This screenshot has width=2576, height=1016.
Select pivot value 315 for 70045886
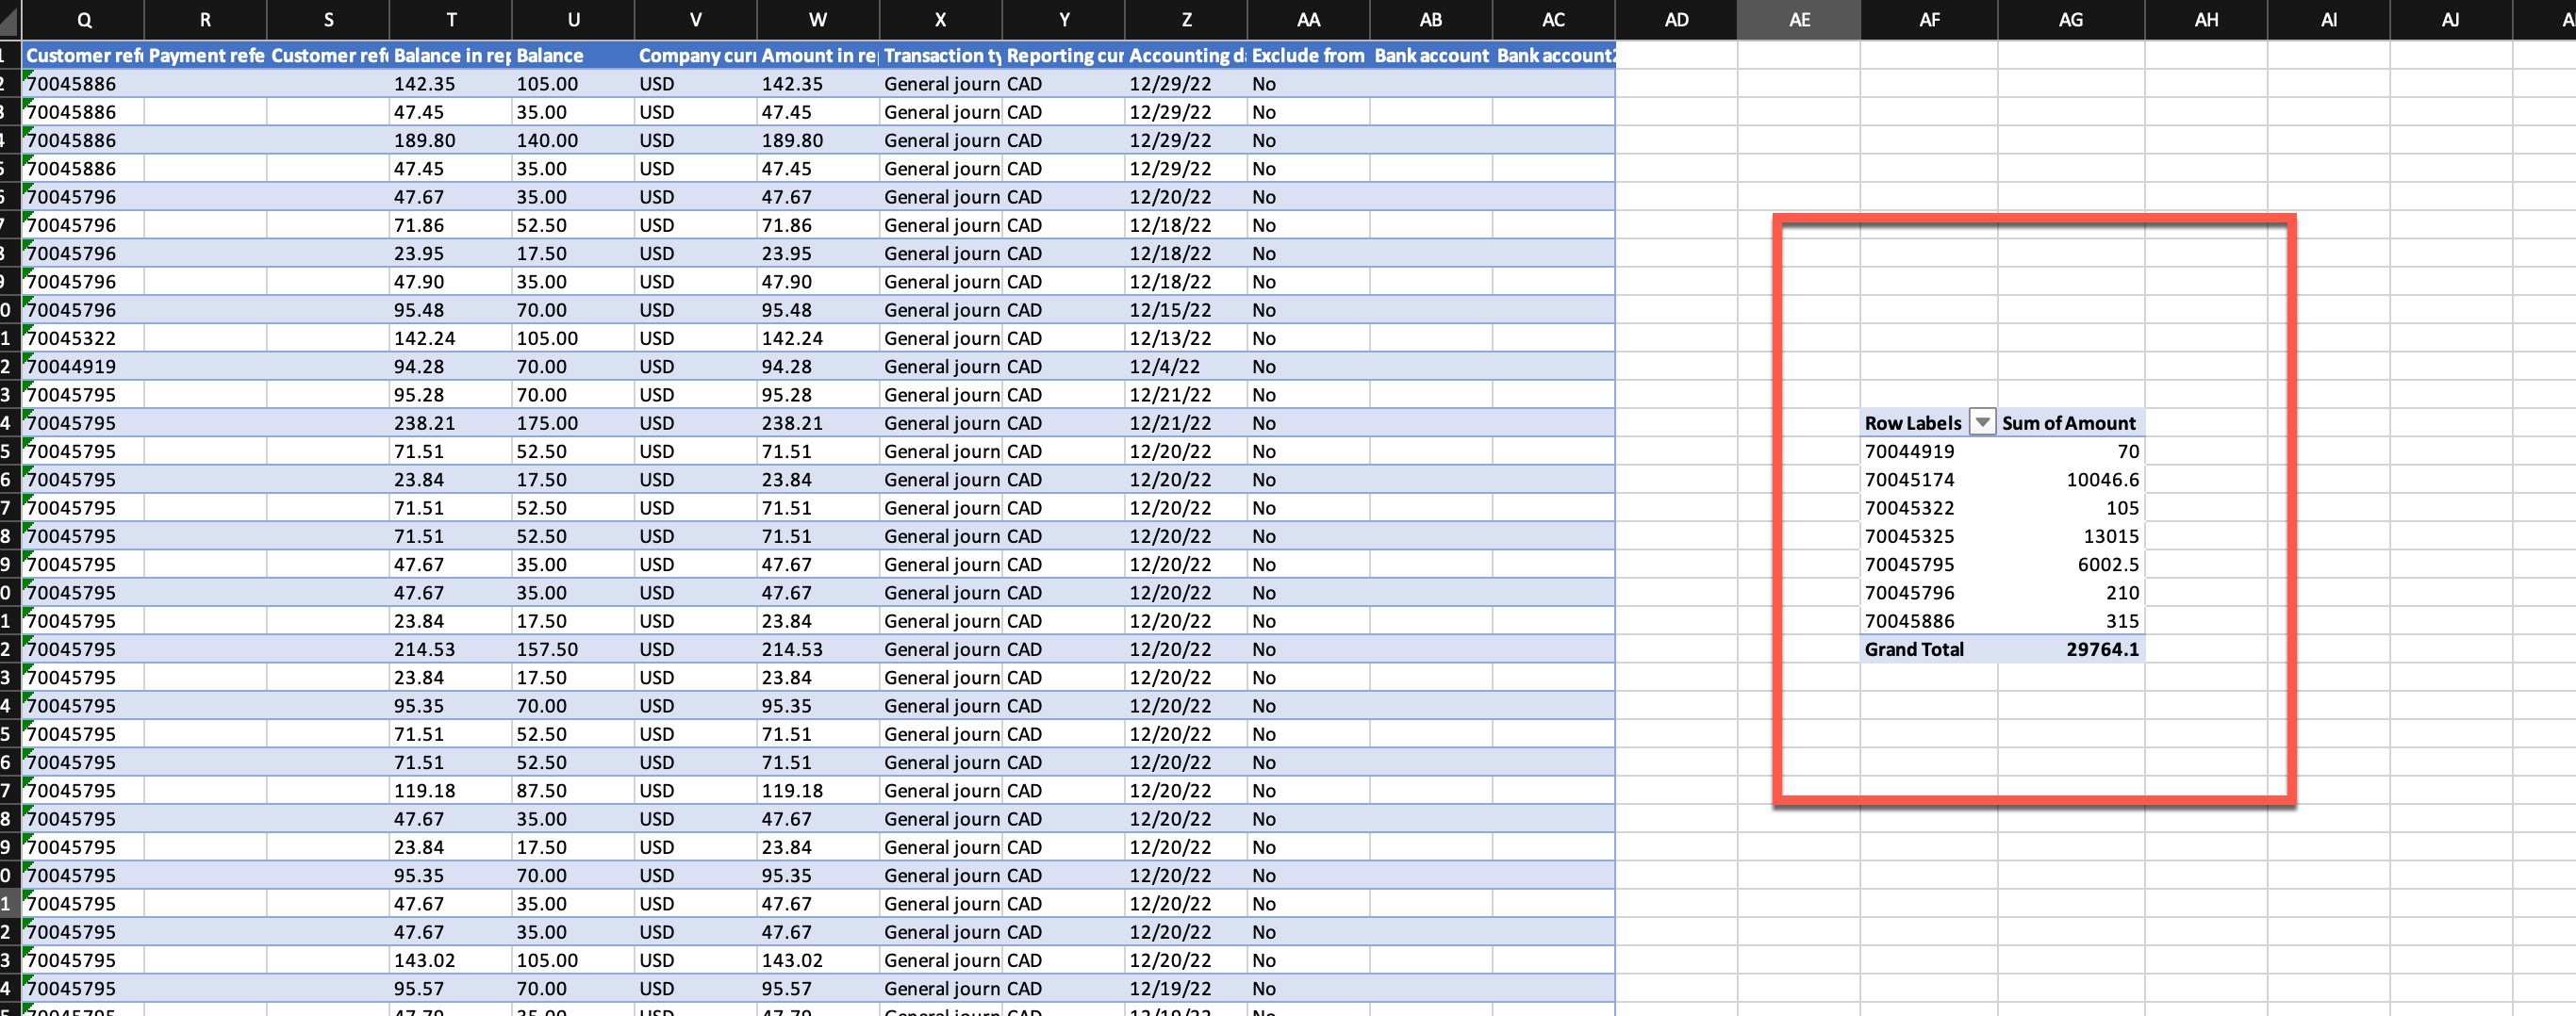2071,621
